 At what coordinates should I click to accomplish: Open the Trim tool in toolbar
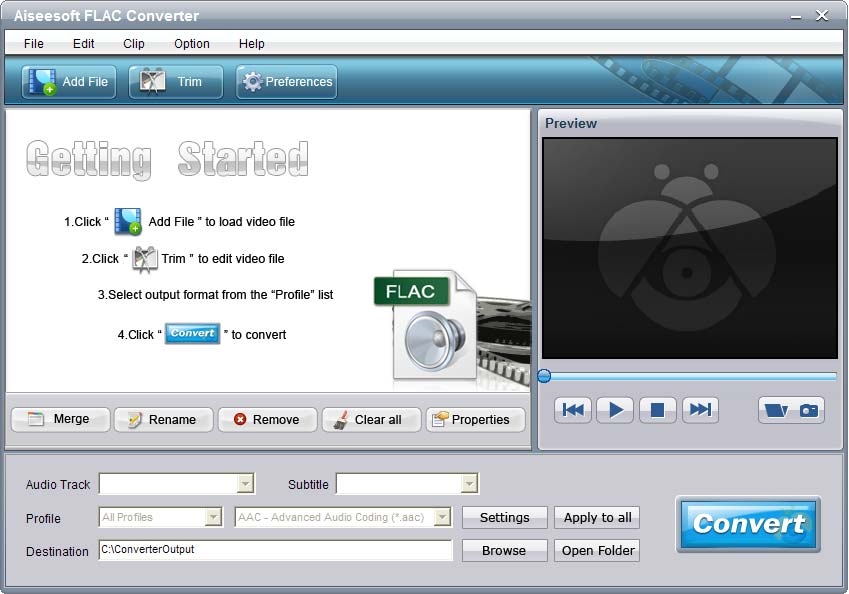[x=175, y=82]
